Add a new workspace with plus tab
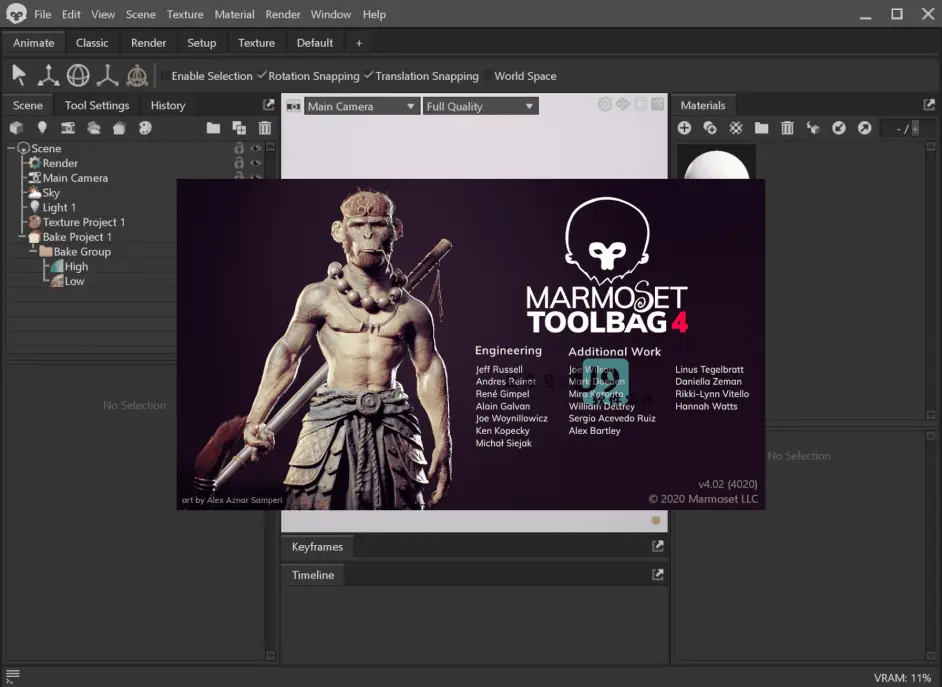This screenshot has width=942, height=687. coord(359,43)
